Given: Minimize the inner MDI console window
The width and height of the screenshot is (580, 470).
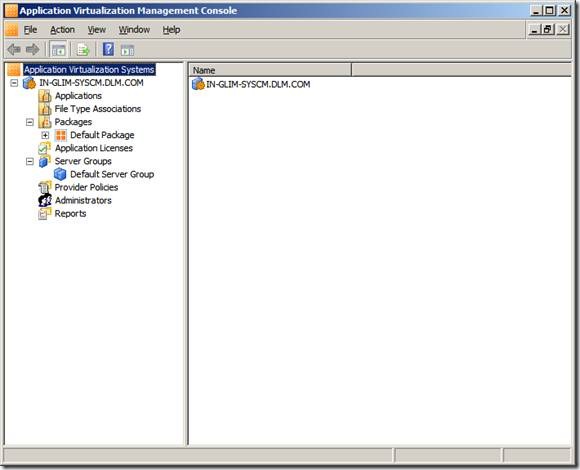Looking at the screenshot, I should pos(534,29).
